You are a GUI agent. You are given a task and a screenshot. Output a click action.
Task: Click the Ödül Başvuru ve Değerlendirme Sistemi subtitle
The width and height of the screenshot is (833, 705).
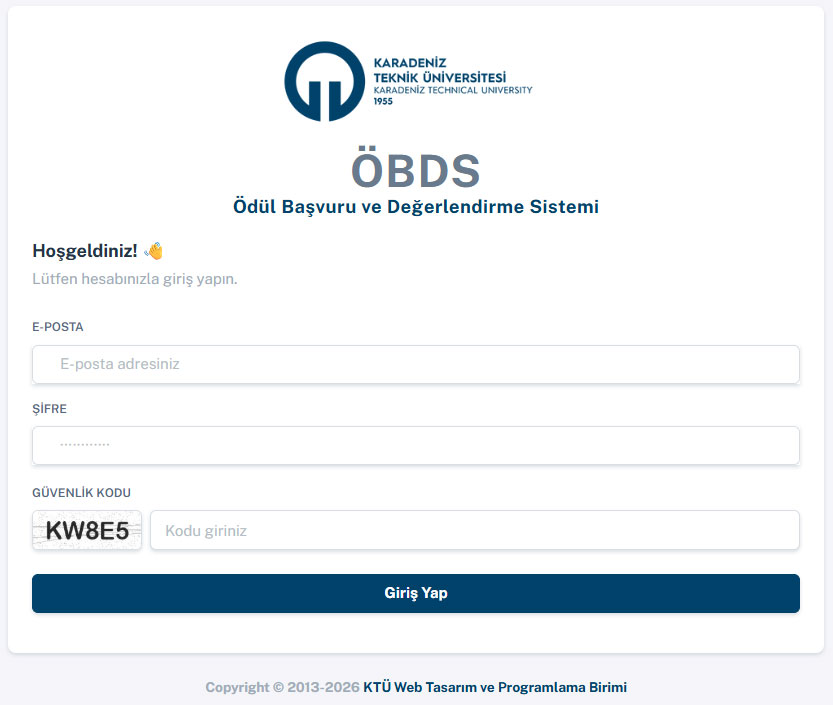415,207
